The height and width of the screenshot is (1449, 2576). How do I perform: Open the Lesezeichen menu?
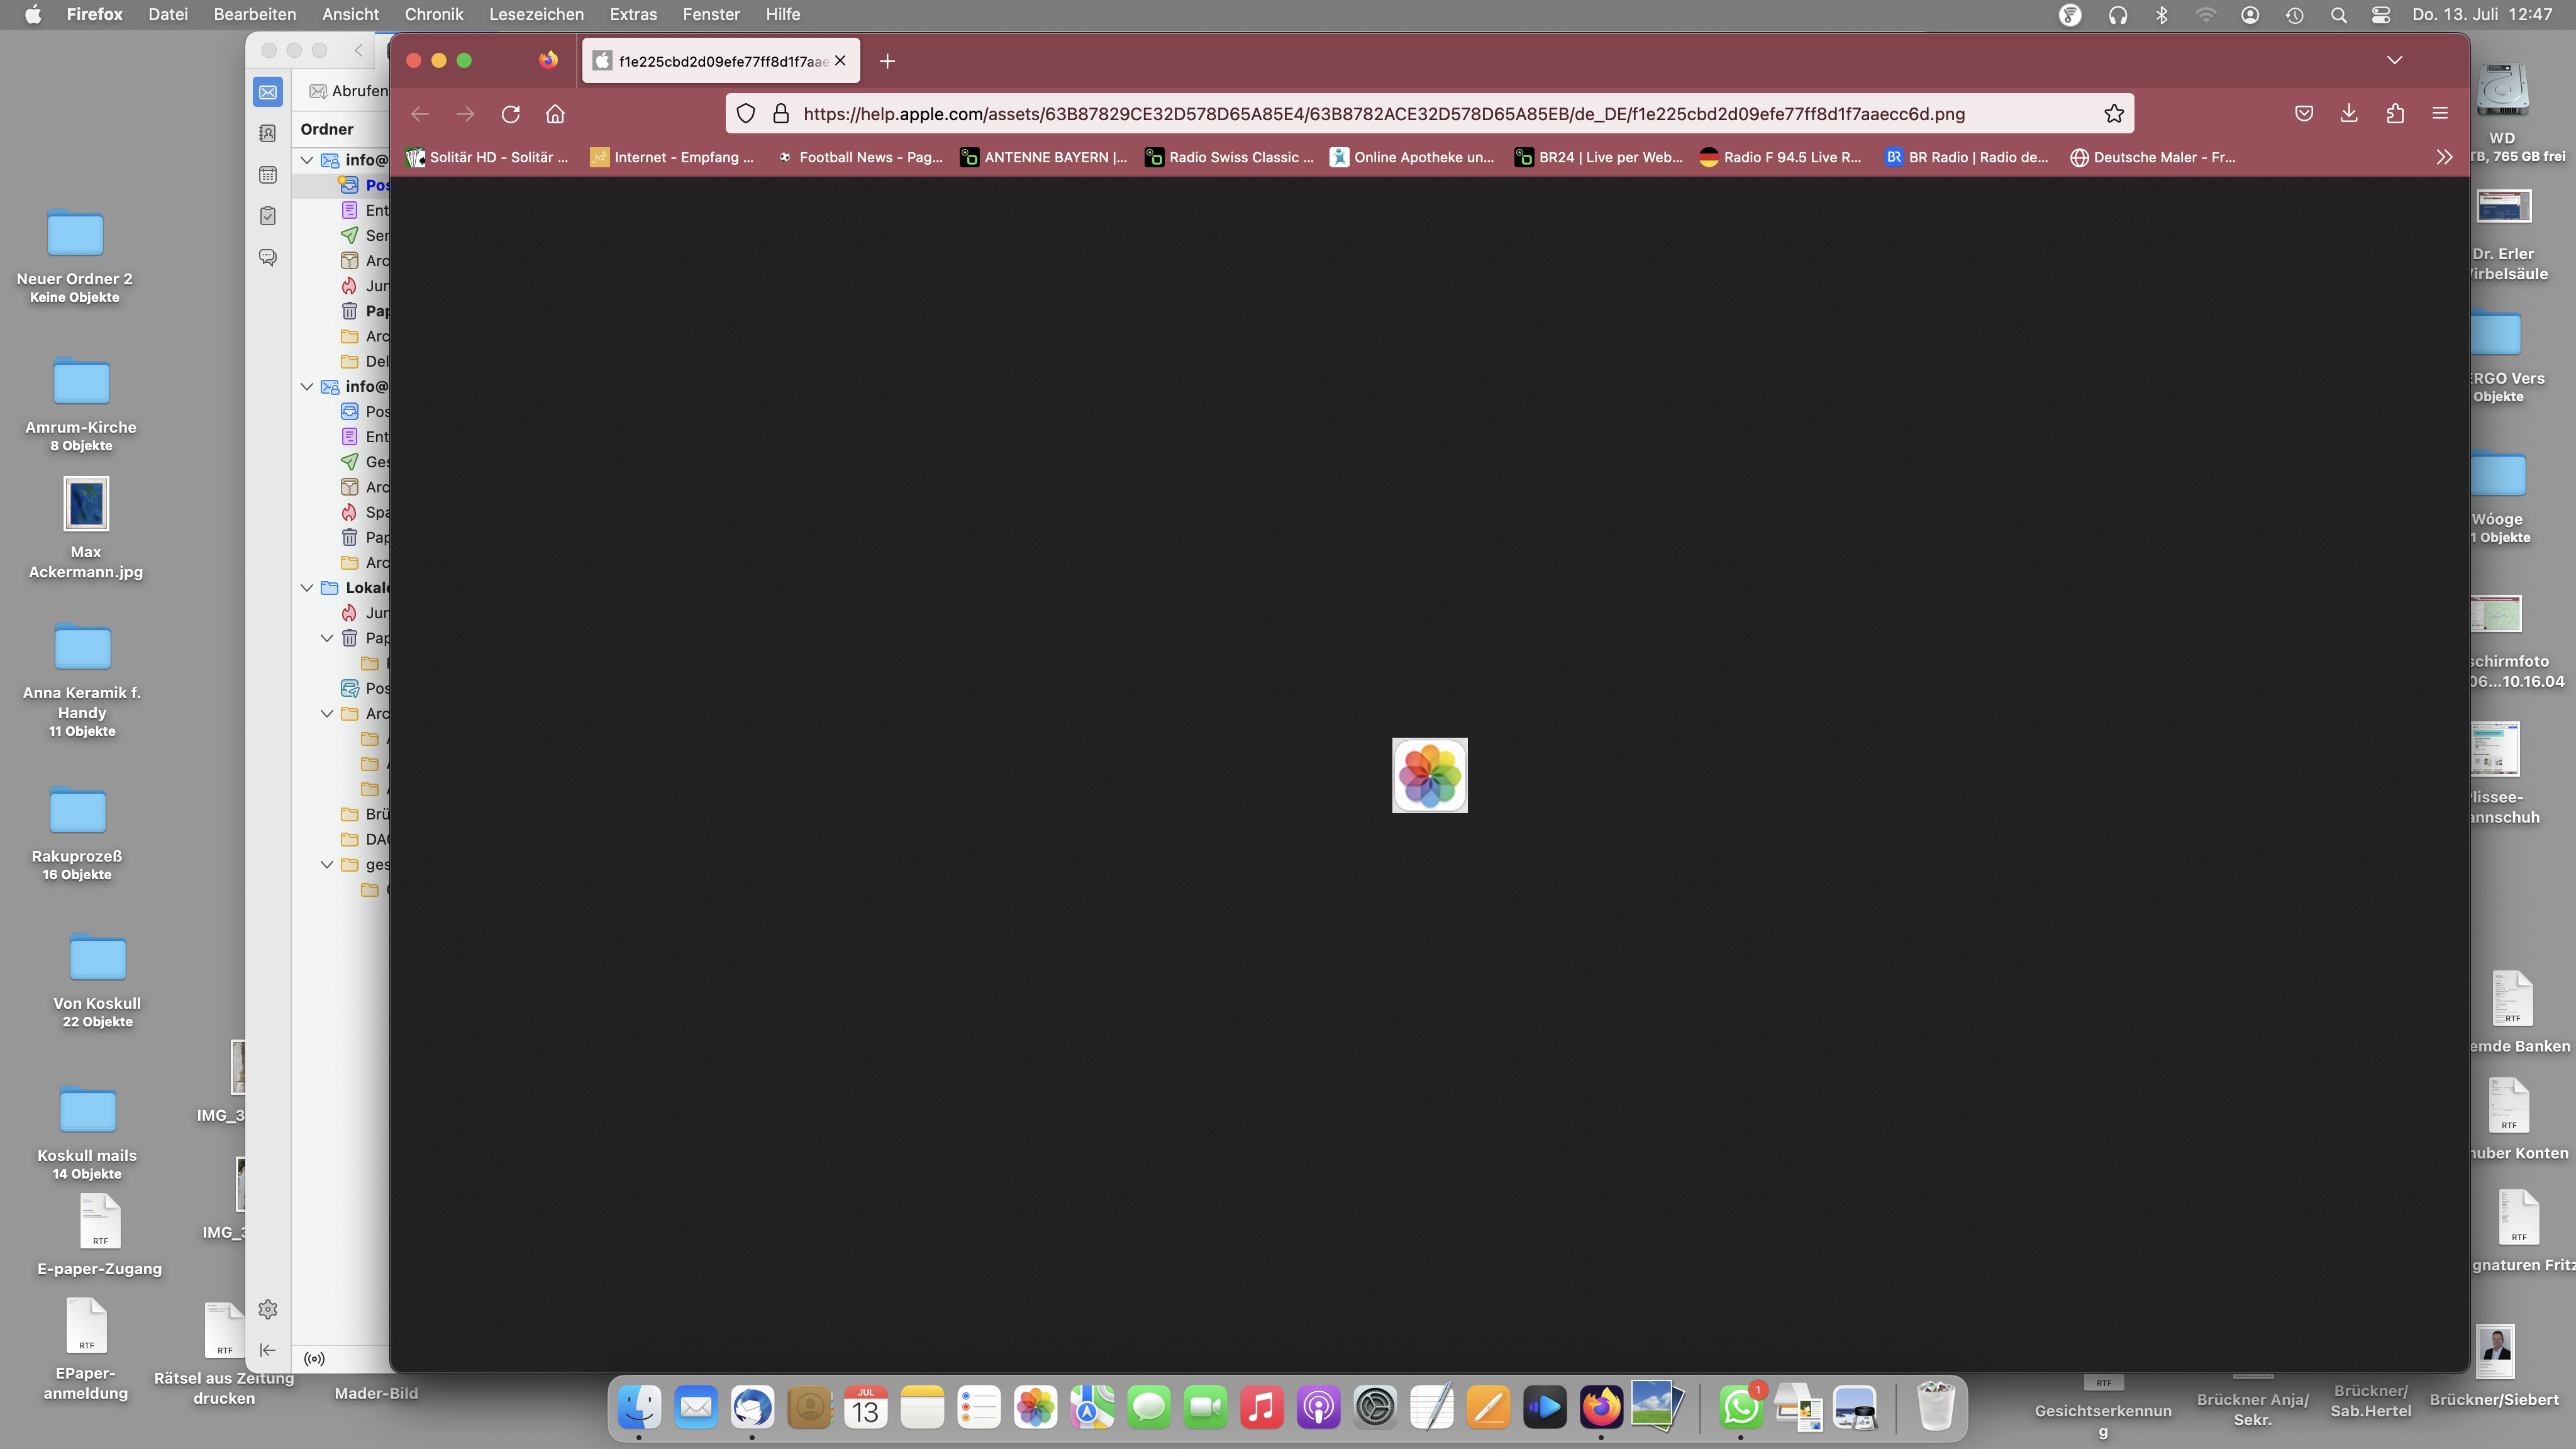point(536,14)
